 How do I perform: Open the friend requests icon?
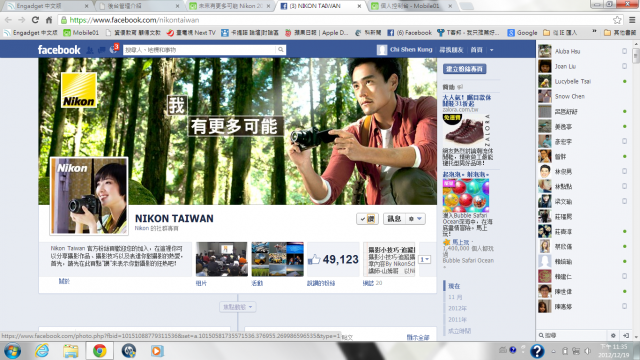click(x=90, y=50)
